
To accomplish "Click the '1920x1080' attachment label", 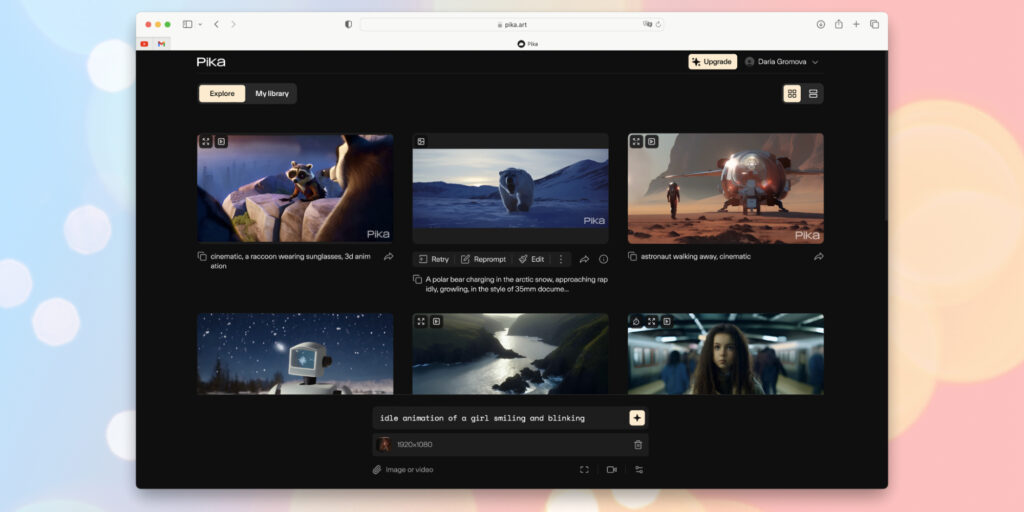I will coord(415,445).
